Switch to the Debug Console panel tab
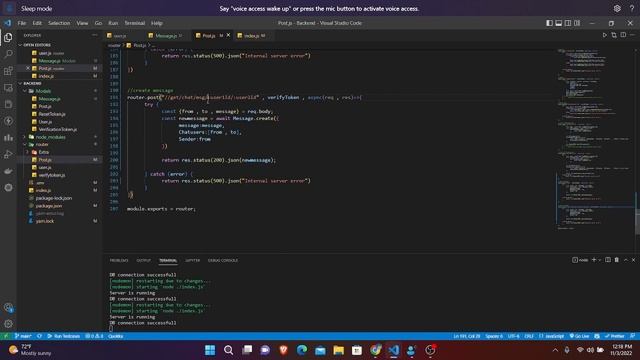This screenshot has width=640, height=360. (223, 260)
